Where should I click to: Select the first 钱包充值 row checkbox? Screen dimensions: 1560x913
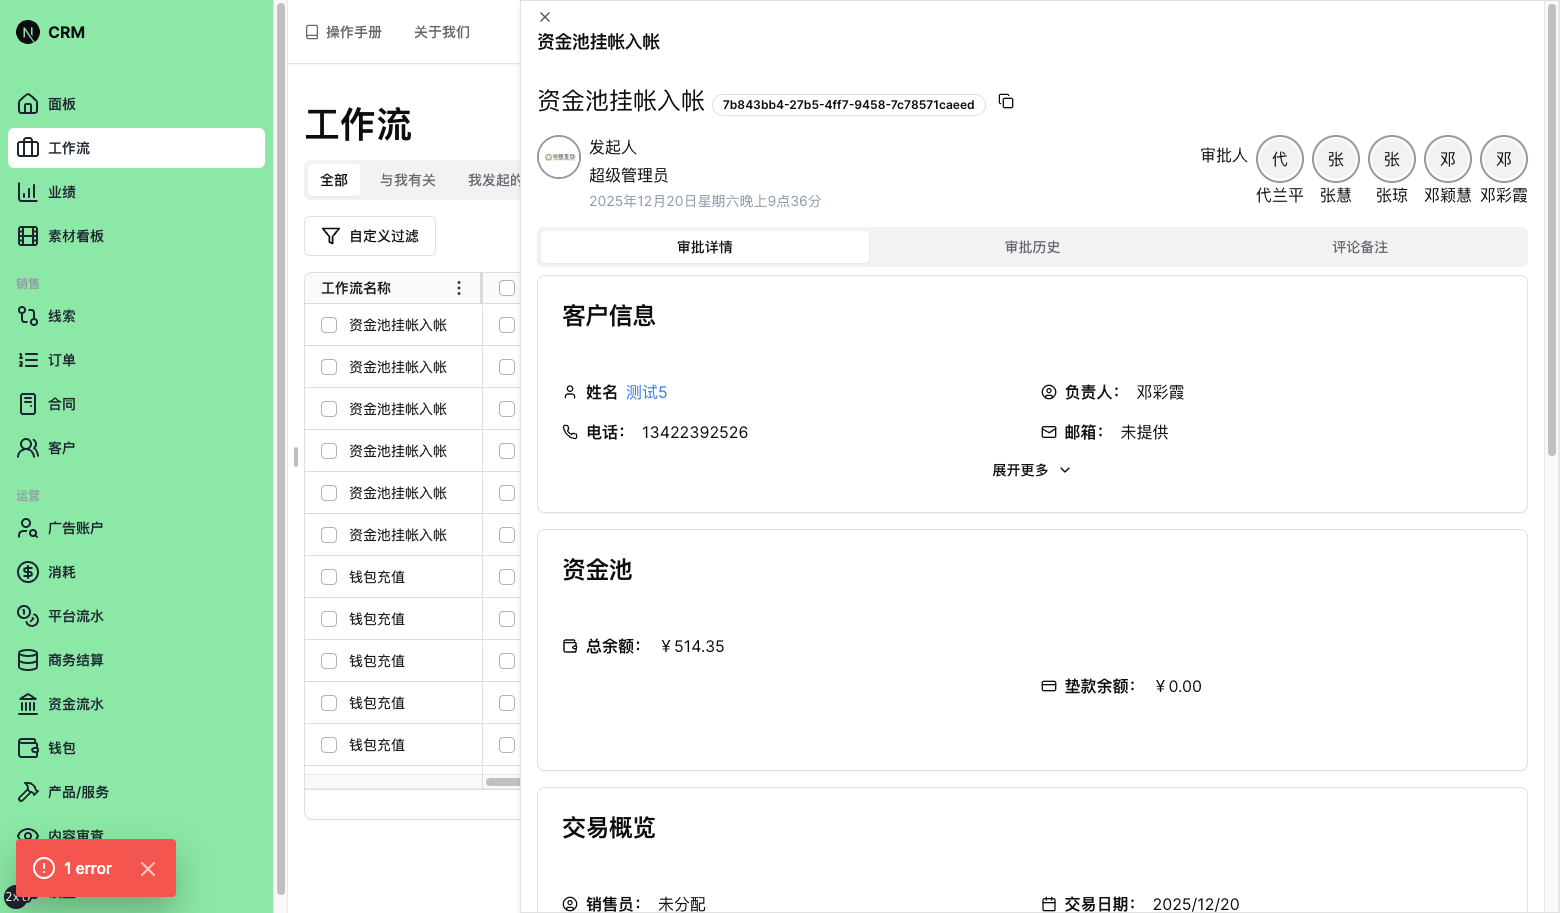[328, 576]
